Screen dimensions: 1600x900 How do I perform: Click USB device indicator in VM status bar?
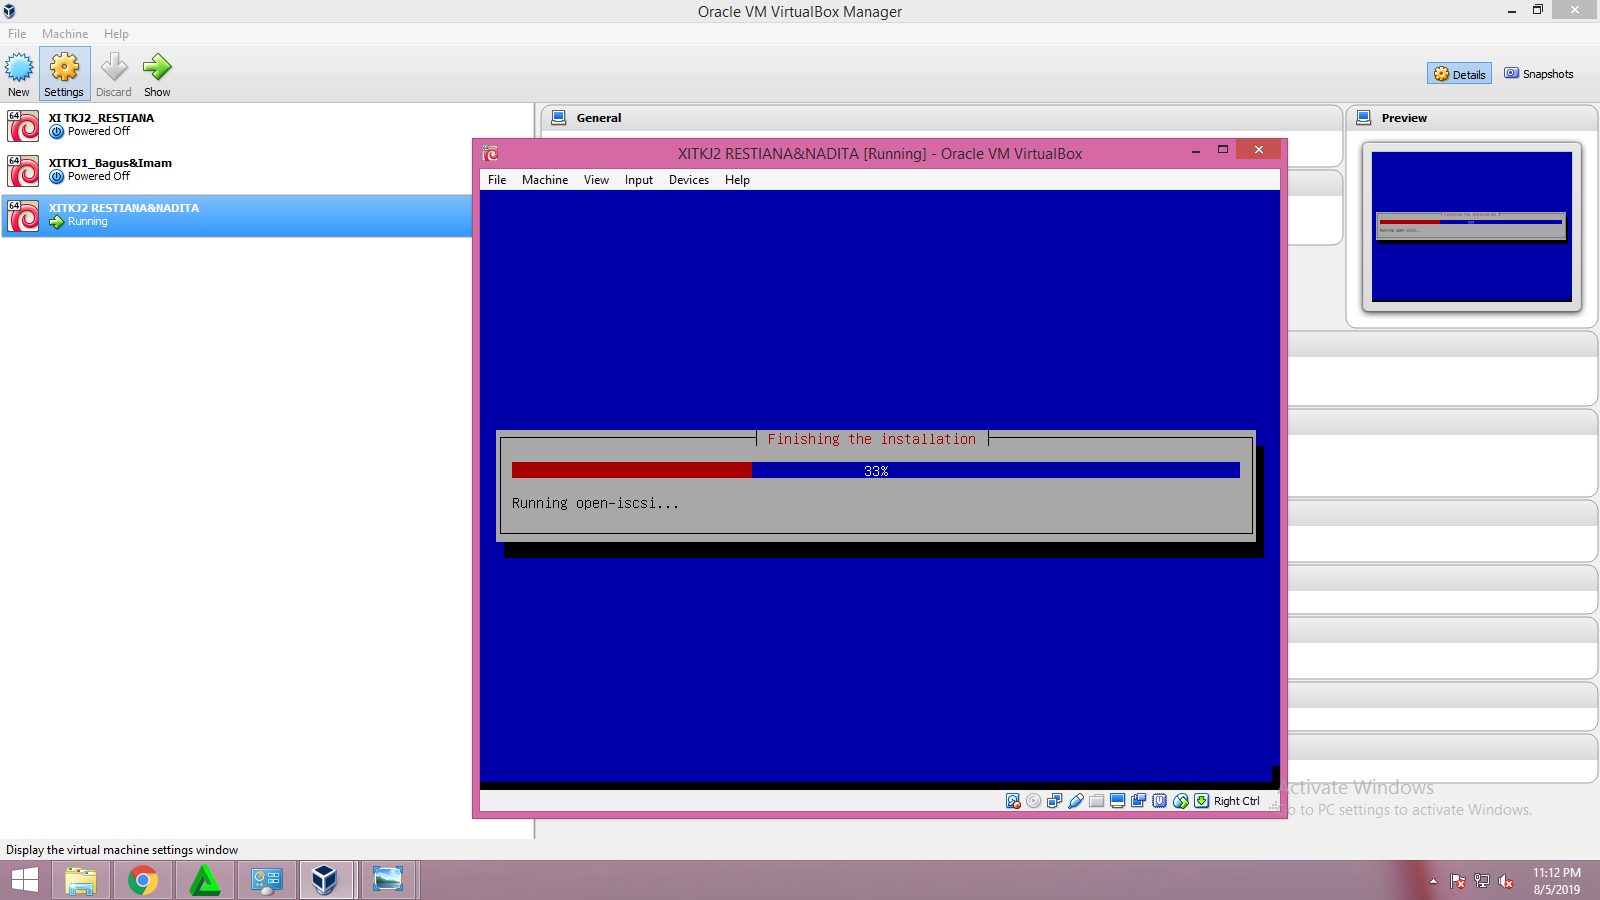coord(1076,801)
